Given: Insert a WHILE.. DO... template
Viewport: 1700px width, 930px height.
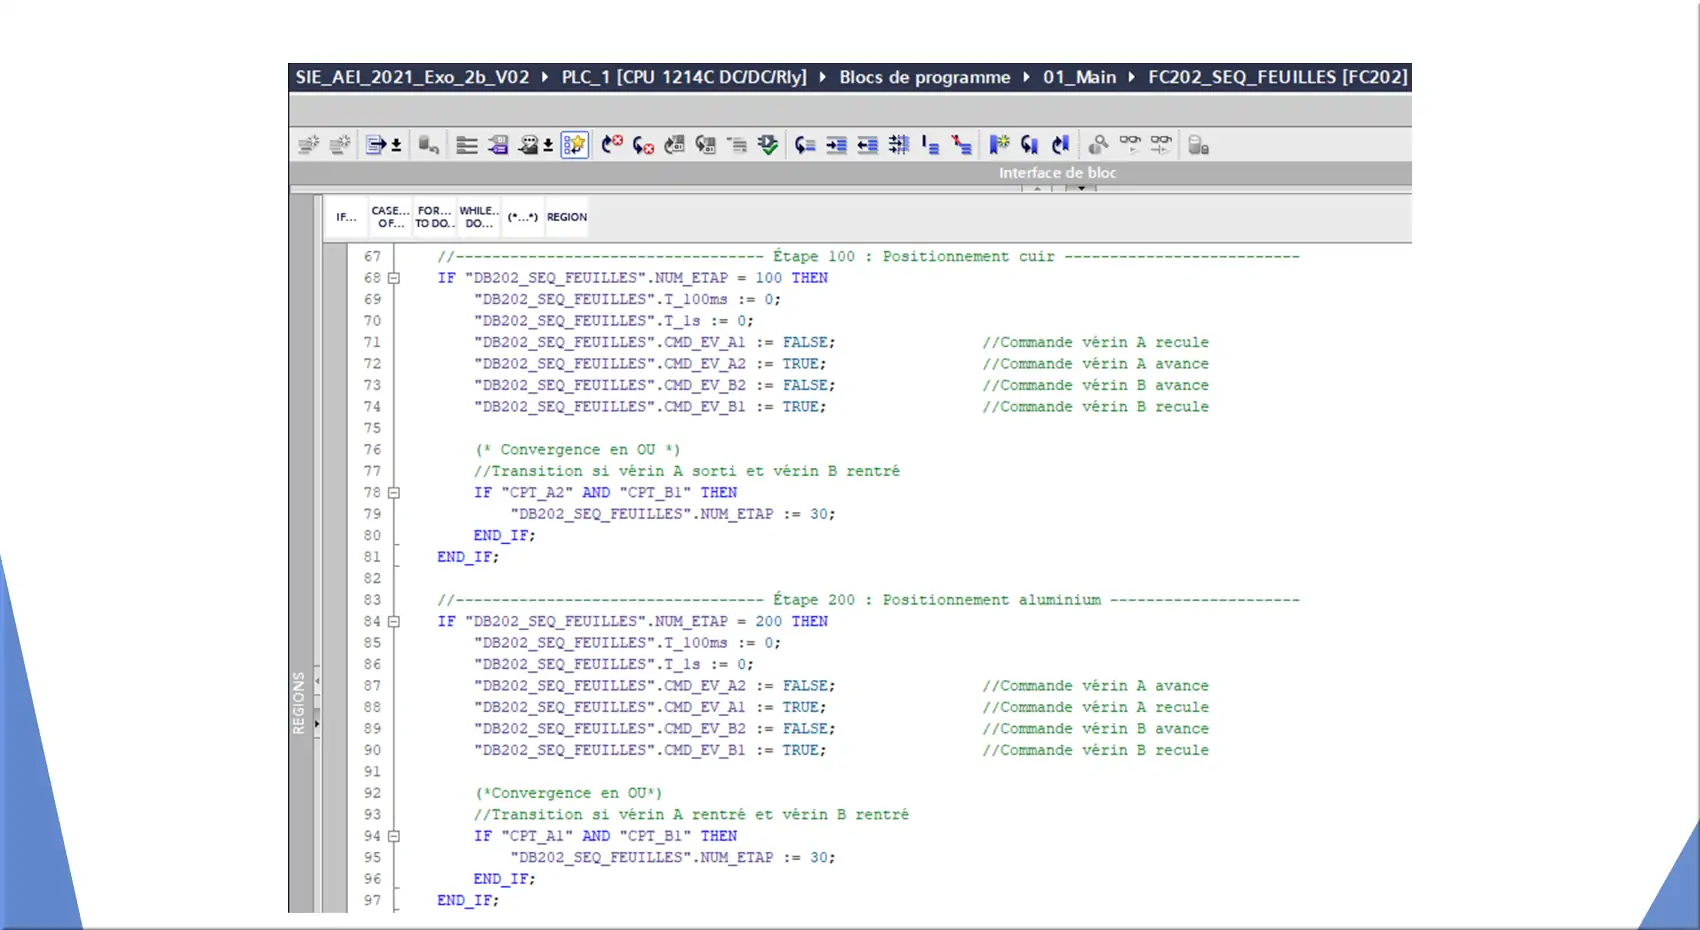Looking at the screenshot, I should tap(479, 217).
